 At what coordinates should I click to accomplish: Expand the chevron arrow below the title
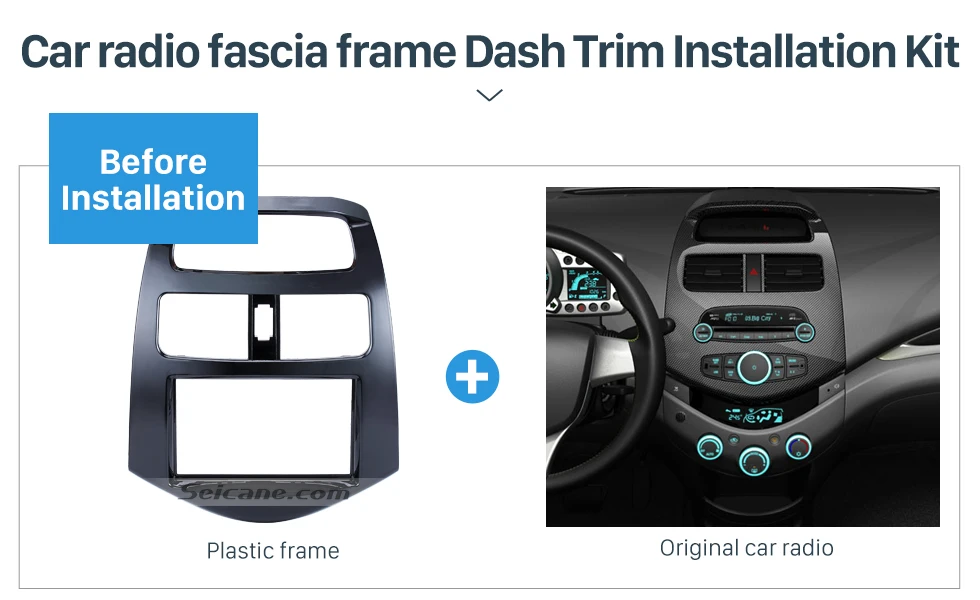[489, 95]
